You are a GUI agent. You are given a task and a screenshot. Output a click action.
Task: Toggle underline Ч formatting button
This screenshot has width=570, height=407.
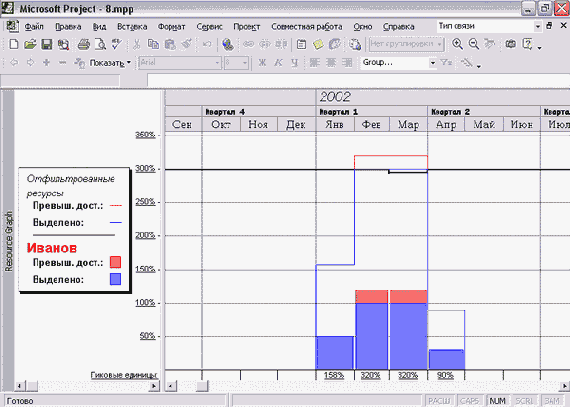point(294,63)
